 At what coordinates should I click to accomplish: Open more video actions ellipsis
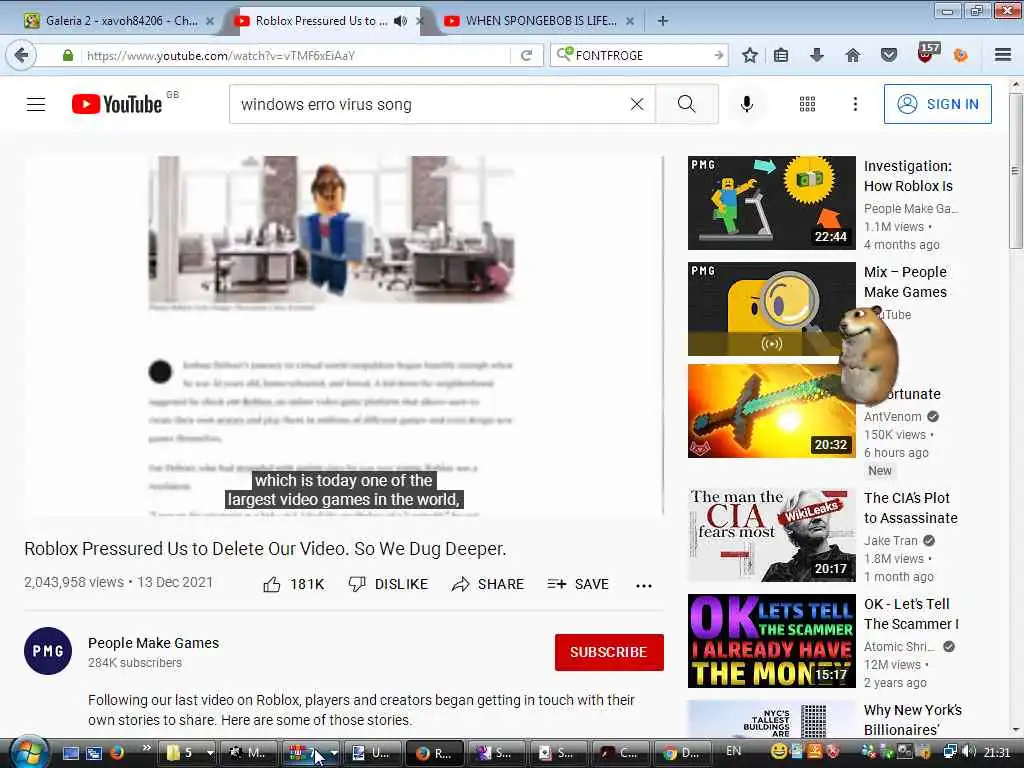(643, 585)
